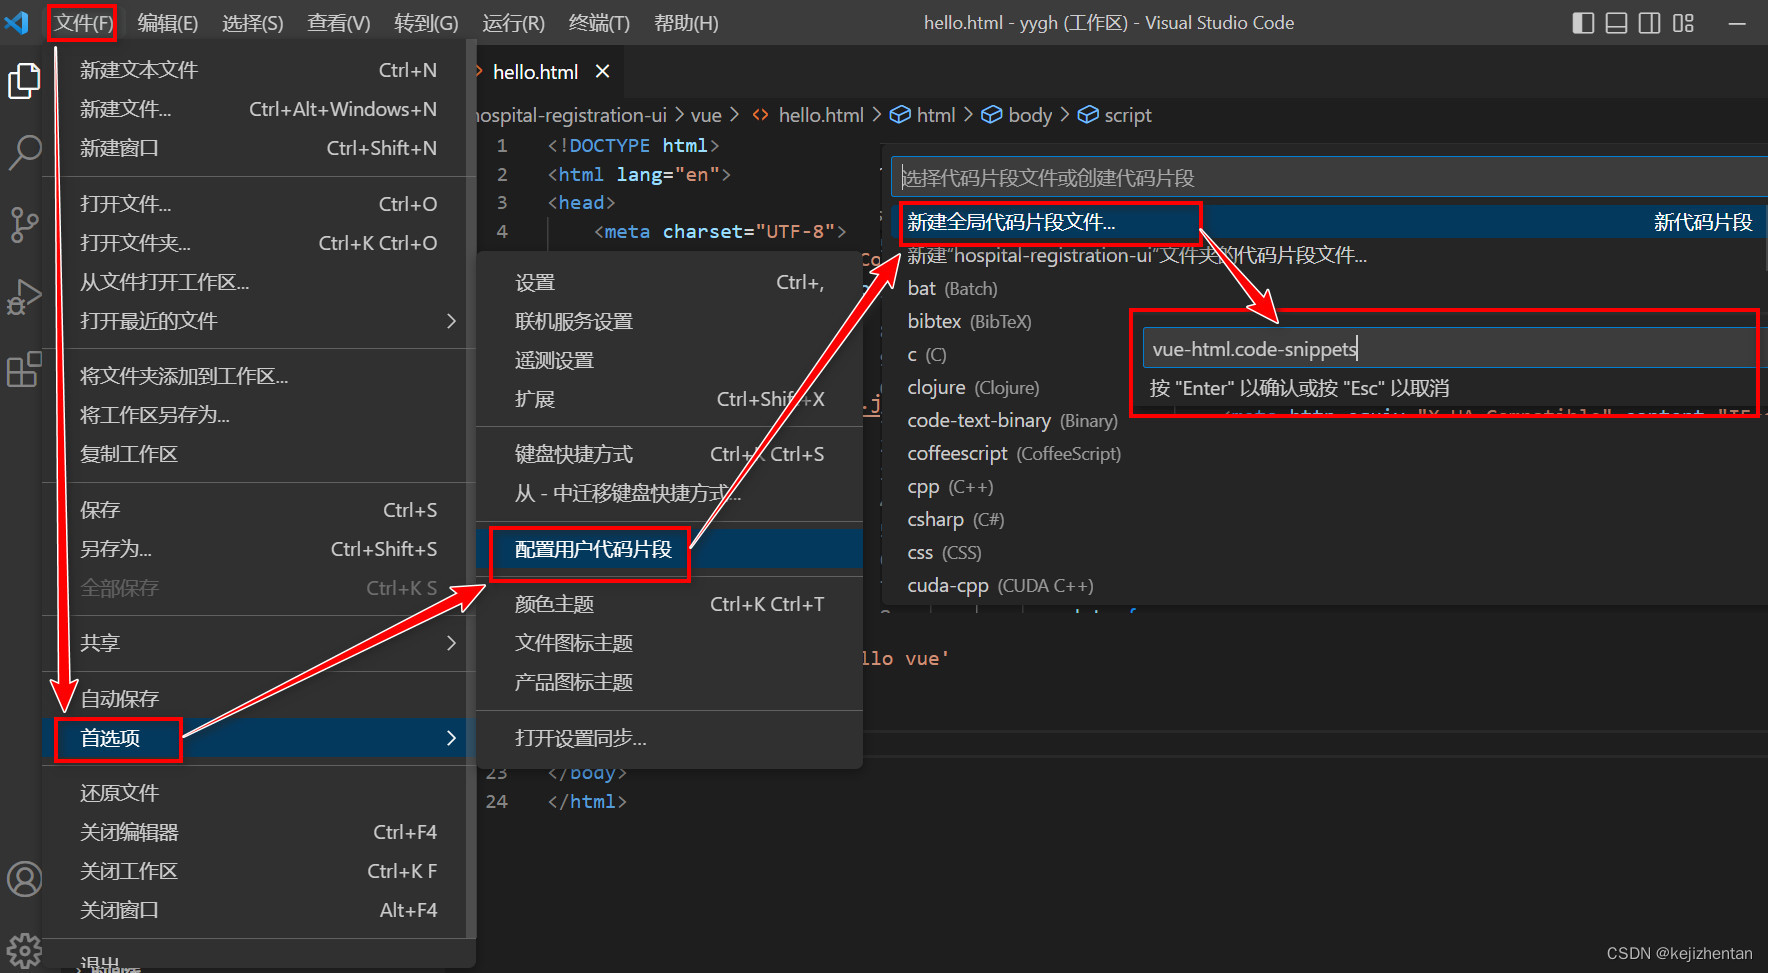This screenshot has width=1768, height=973.
Task: Click the script symbol icon in breadcrumb
Action: tap(1088, 115)
